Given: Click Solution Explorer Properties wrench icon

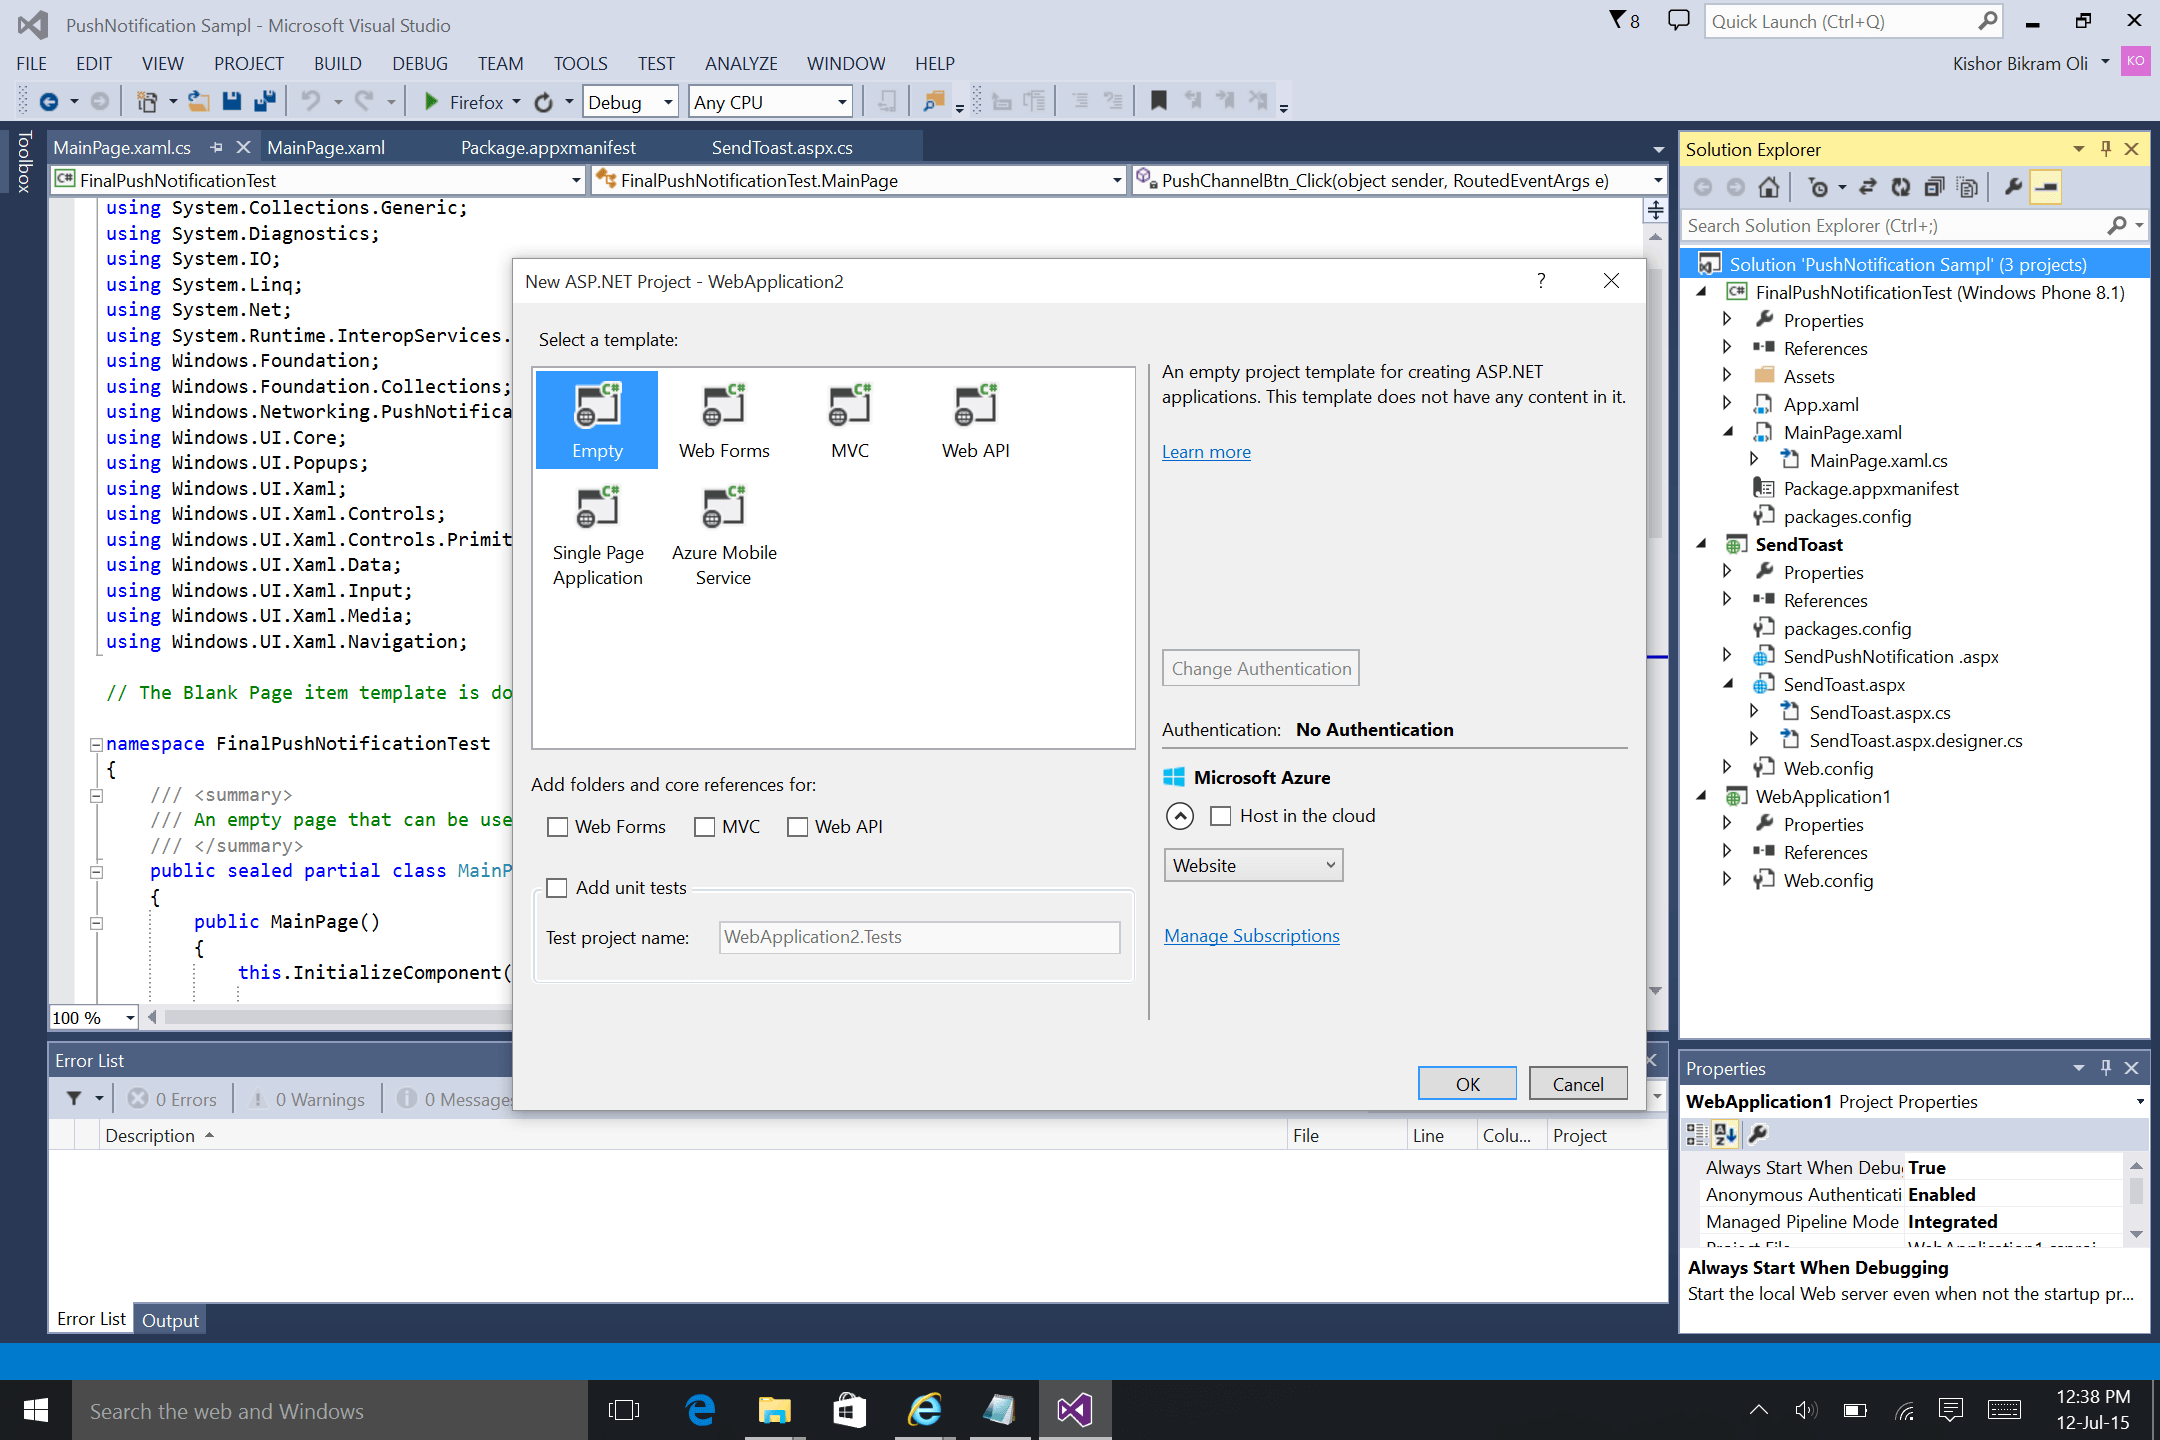Looking at the screenshot, I should click(x=2013, y=187).
